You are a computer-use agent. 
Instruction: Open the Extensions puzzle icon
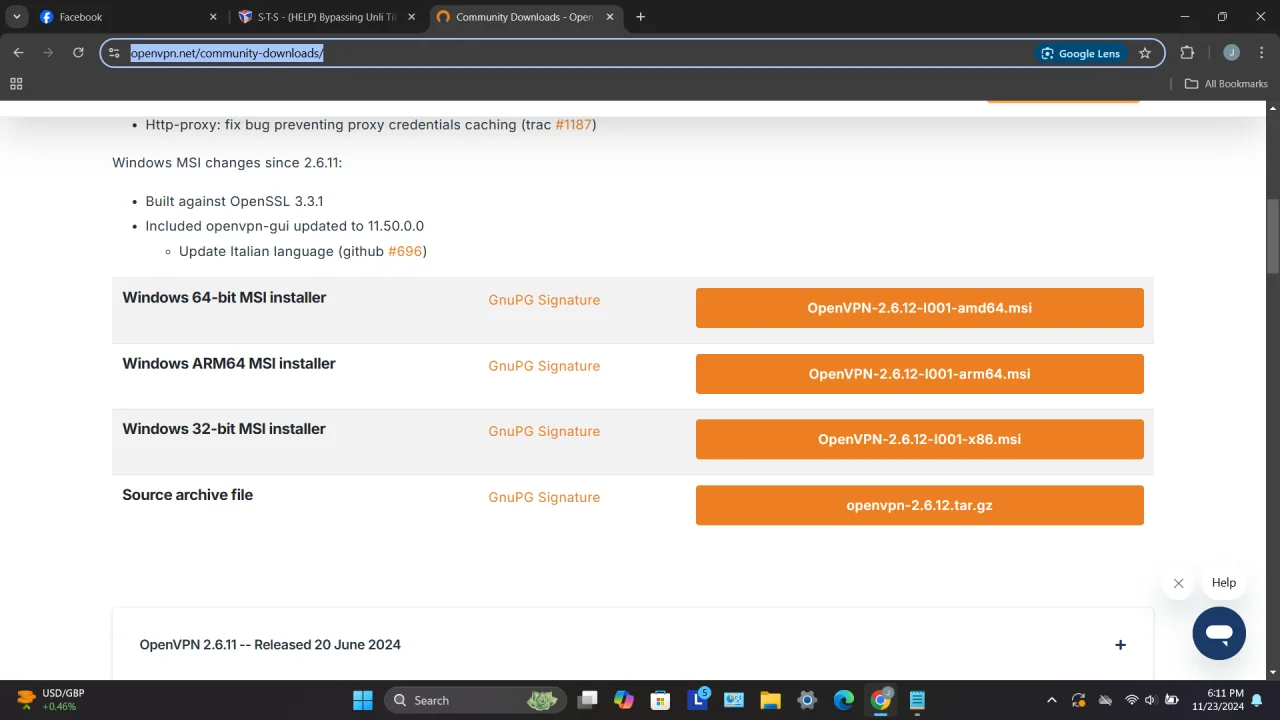click(x=1187, y=53)
